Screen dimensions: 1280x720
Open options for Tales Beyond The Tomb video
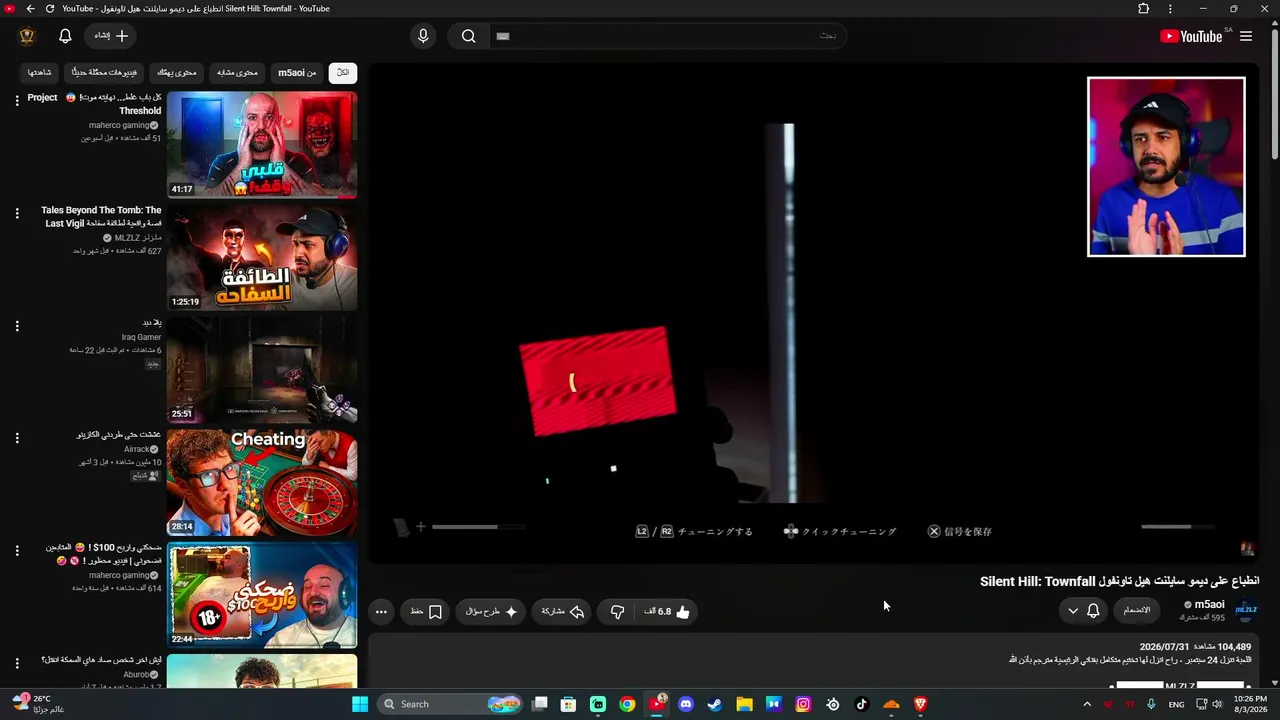click(17, 213)
